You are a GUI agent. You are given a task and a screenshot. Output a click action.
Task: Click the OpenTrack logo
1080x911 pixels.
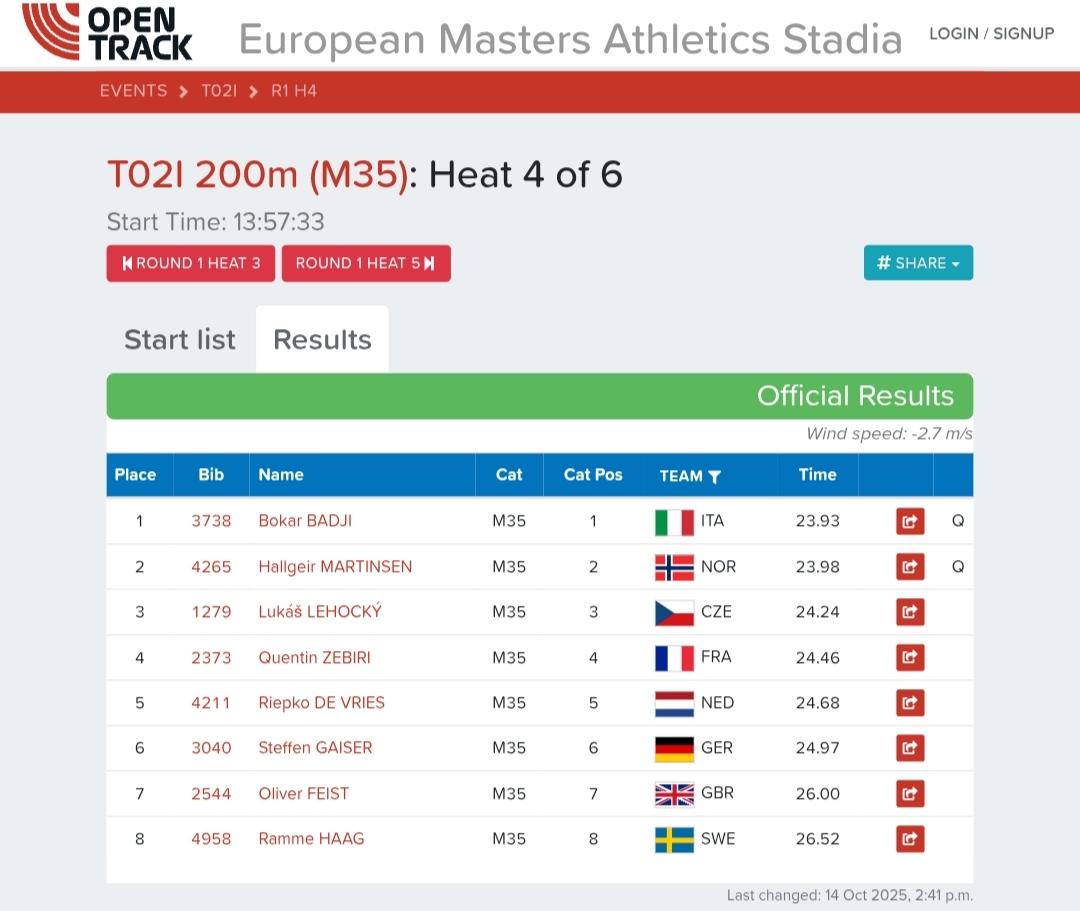107,32
